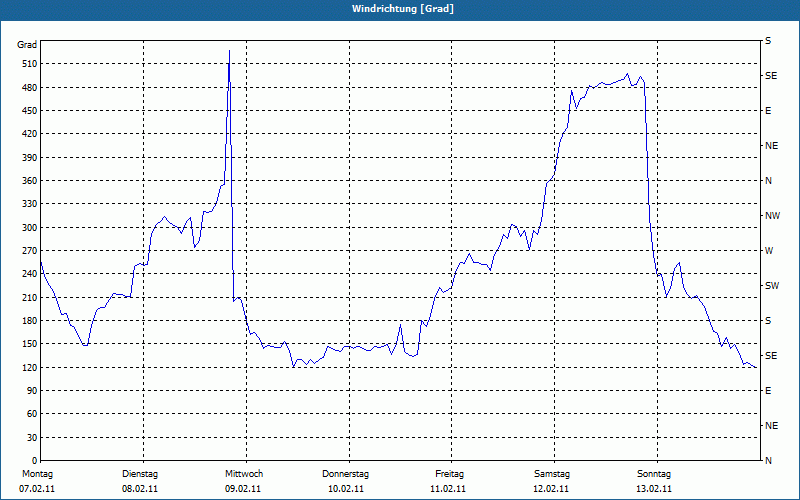Select the 420 y-axis tick label
Screen dimensions: 800x500
click(29, 134)
